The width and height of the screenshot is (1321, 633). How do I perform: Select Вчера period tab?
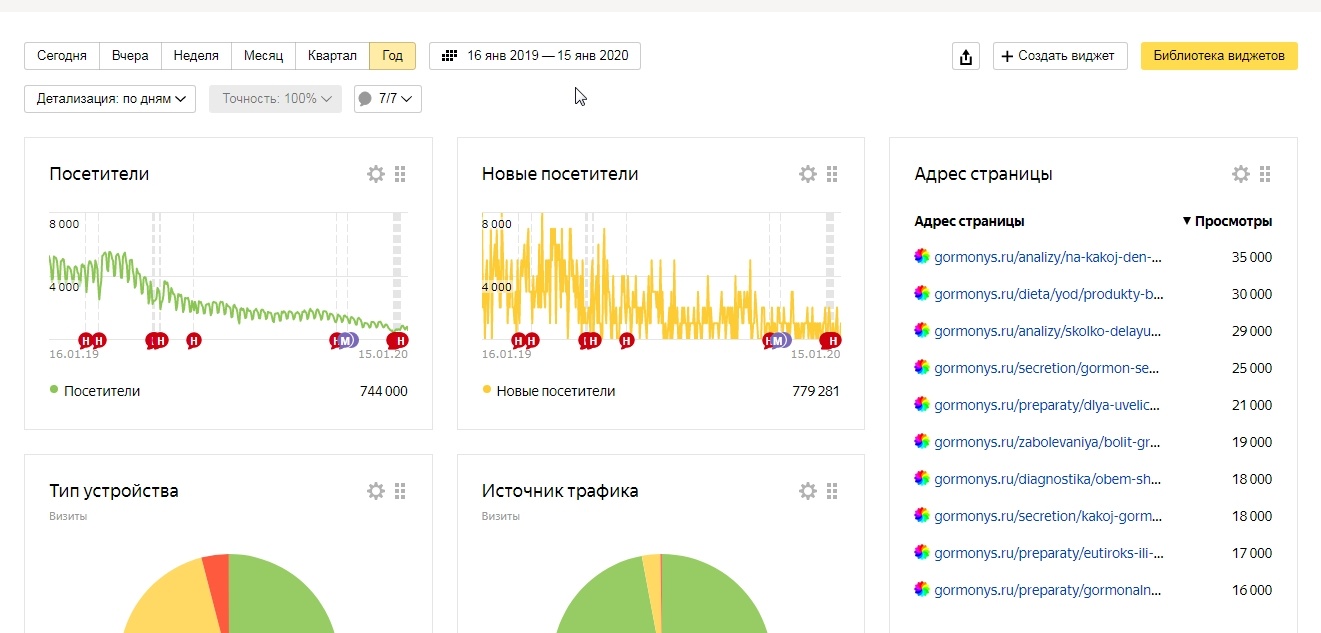(130, 56)
